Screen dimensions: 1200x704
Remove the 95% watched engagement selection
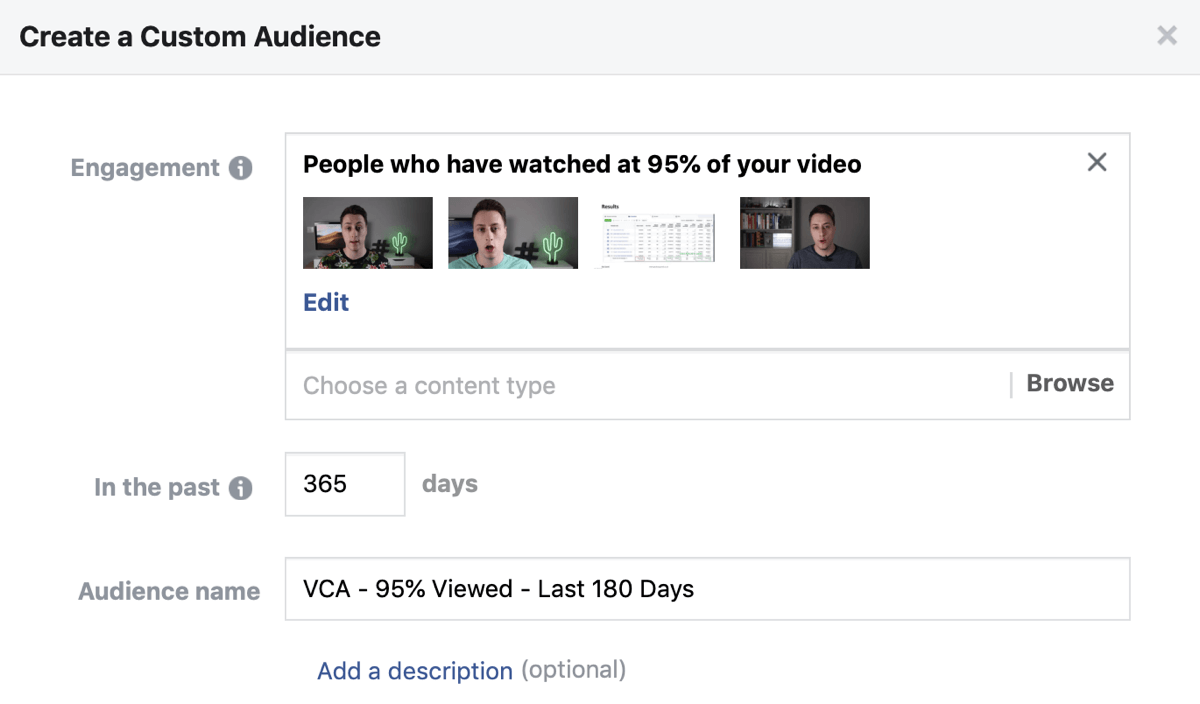click(x=1097, y=161)
